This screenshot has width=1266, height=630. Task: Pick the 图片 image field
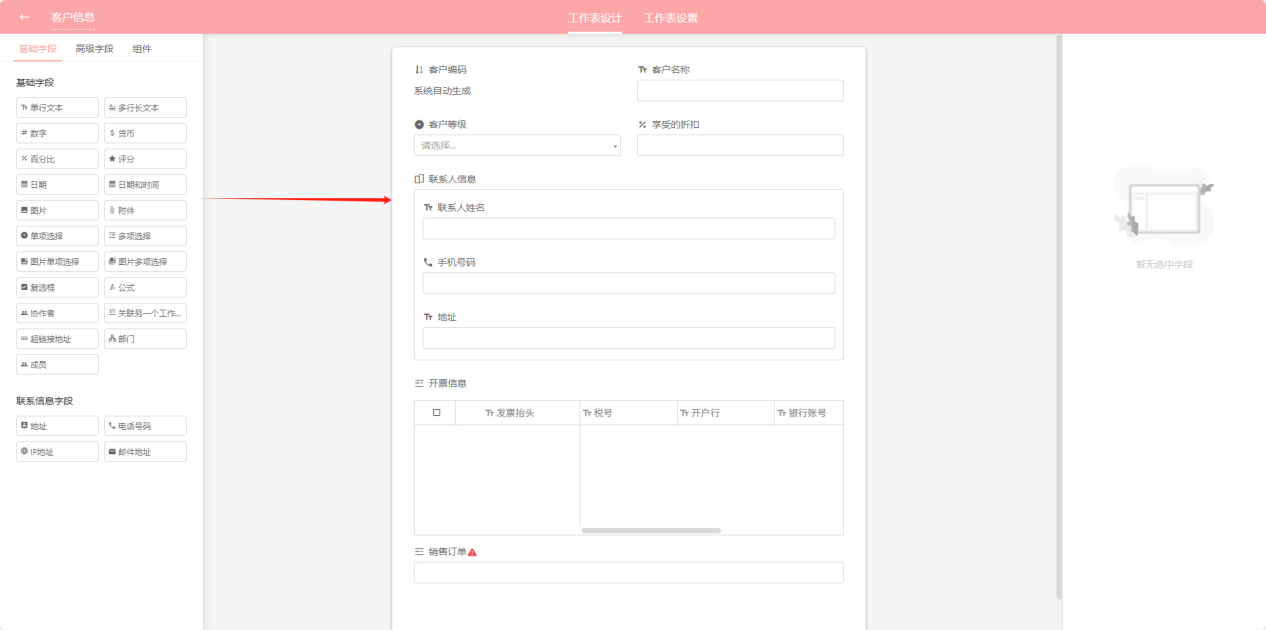[x=57, y=211]
